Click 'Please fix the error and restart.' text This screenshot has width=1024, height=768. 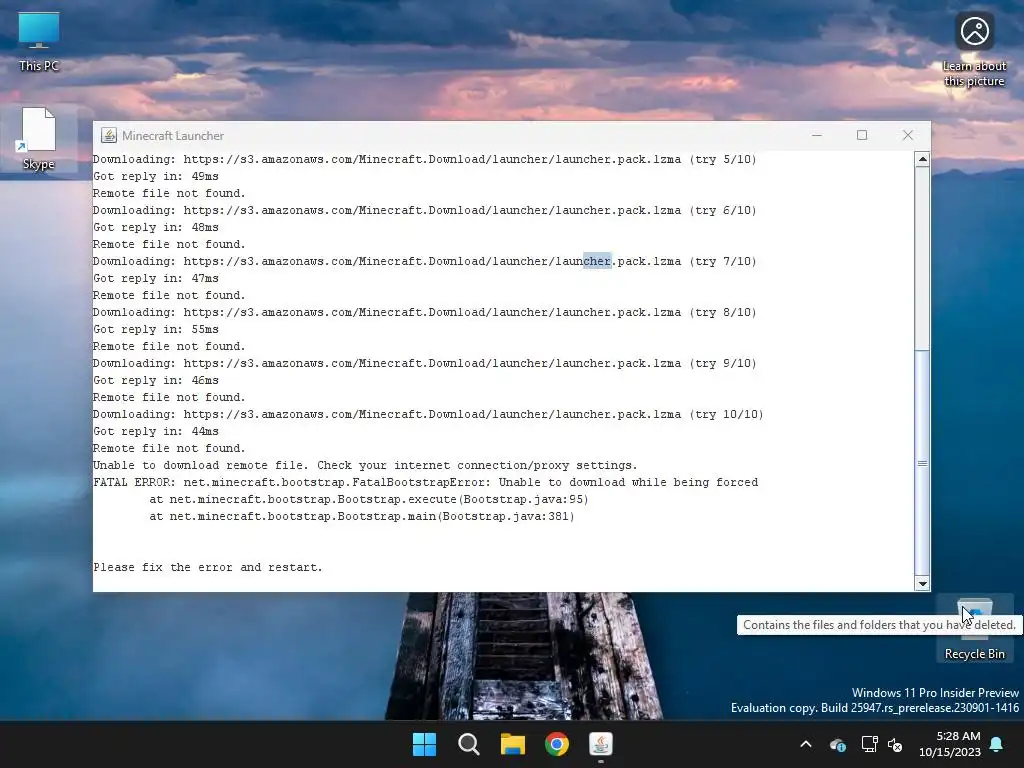(x=208, y=568)
